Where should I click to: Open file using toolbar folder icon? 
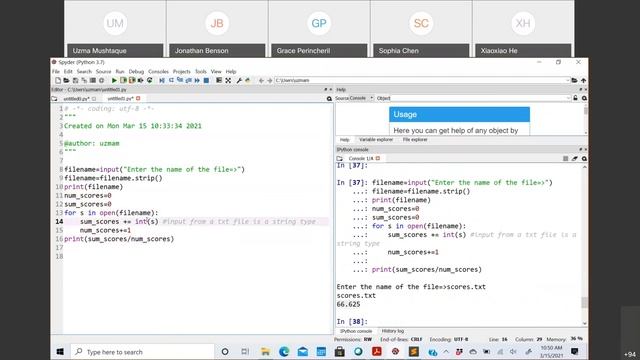[x=67, y=80]
